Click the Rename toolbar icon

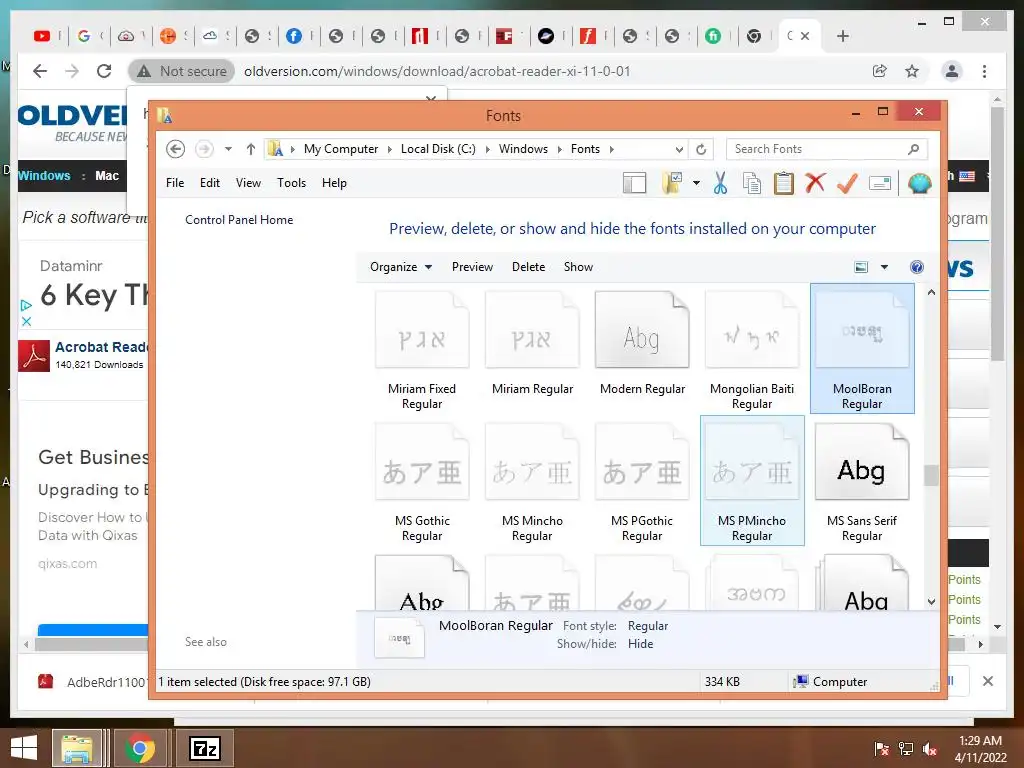click(x=880, y=184)
